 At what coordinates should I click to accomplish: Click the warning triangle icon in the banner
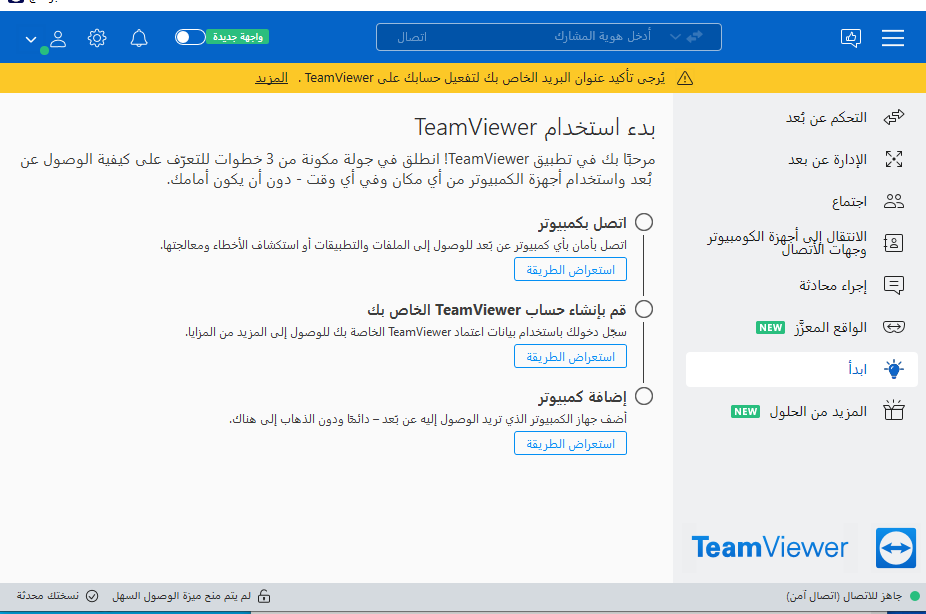[684, 78]
